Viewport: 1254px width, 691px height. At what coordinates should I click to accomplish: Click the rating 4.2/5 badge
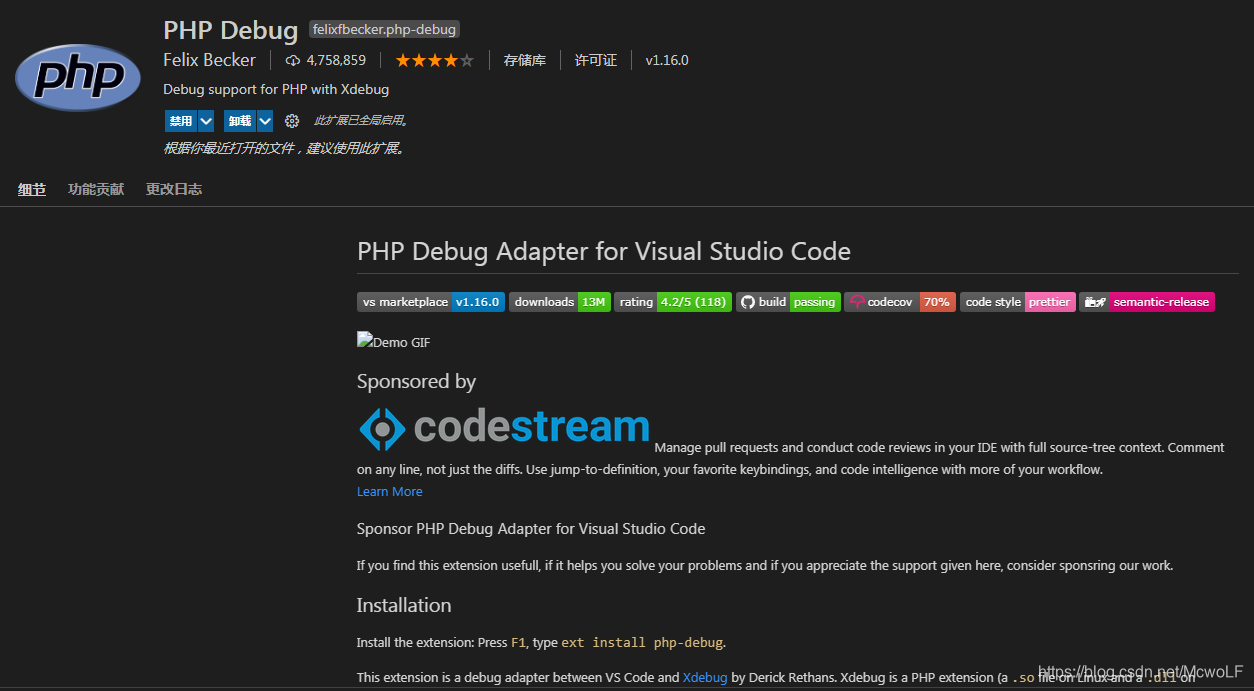pyautogui.click(x=673, y=302)
